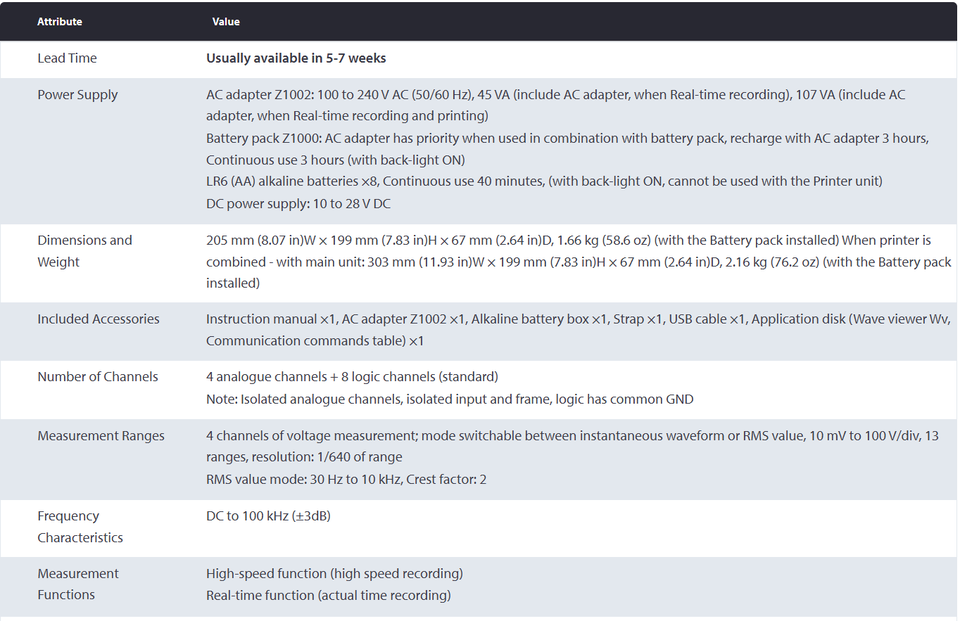Image resolution: width=960 pixels, height=621 pixels.
Task: Select the Power Supply attribute label
Action: [x=77, y=95]
